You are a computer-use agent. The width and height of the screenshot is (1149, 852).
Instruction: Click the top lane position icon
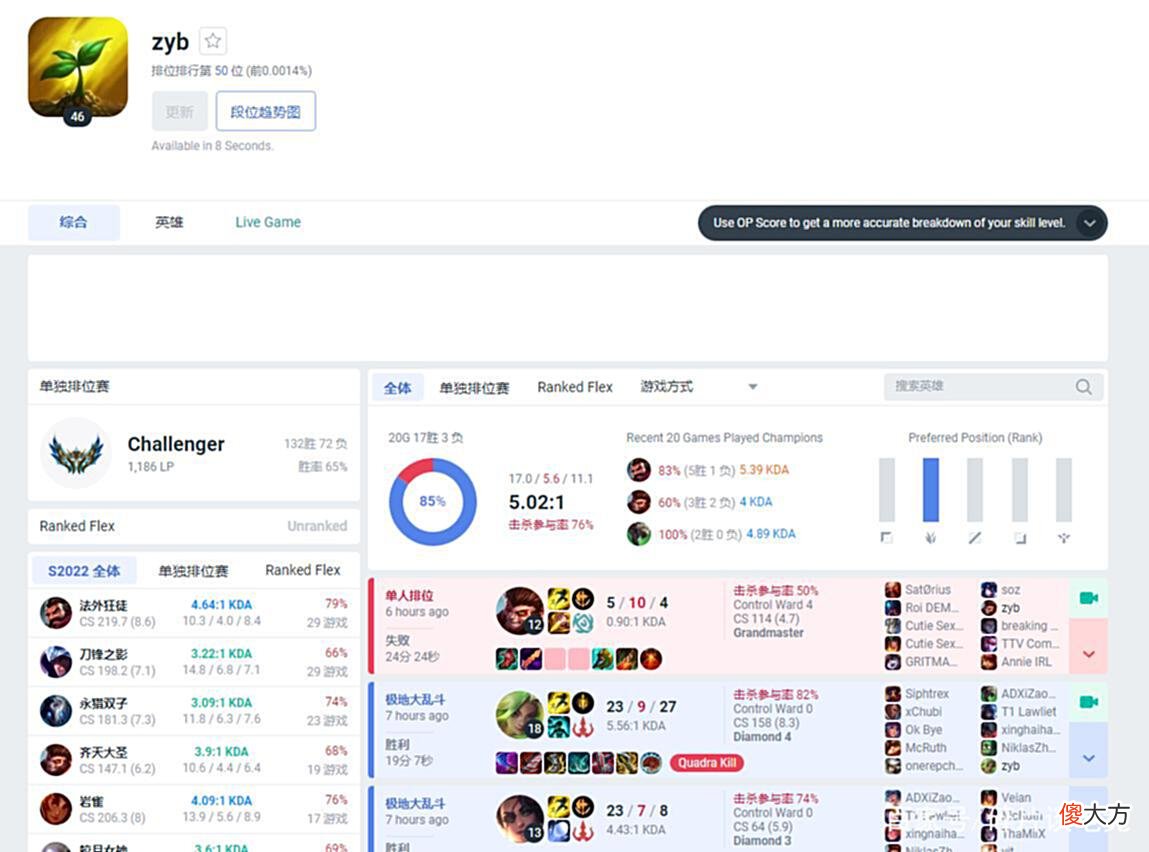[887, 538]
